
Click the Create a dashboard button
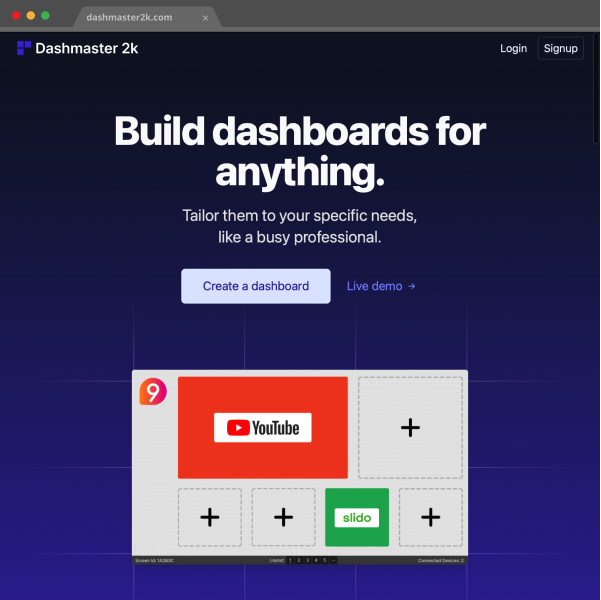256,286
